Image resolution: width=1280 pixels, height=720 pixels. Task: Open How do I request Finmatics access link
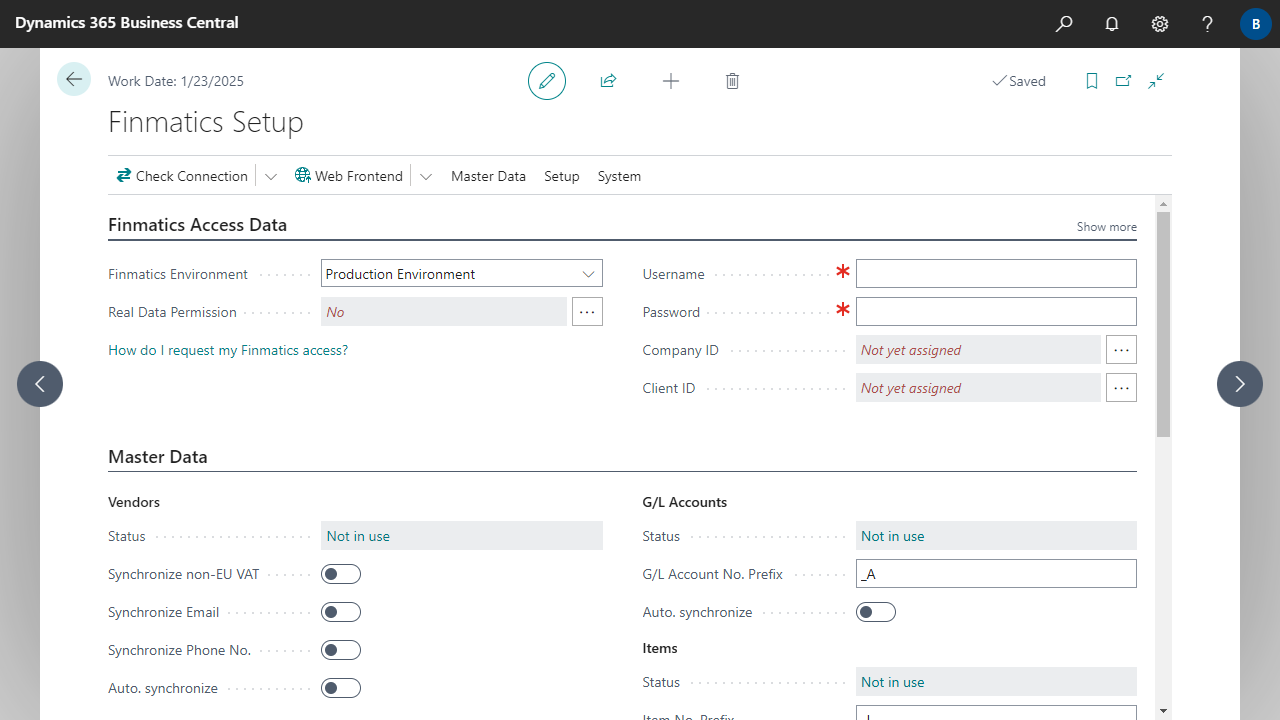coord(228,350)
